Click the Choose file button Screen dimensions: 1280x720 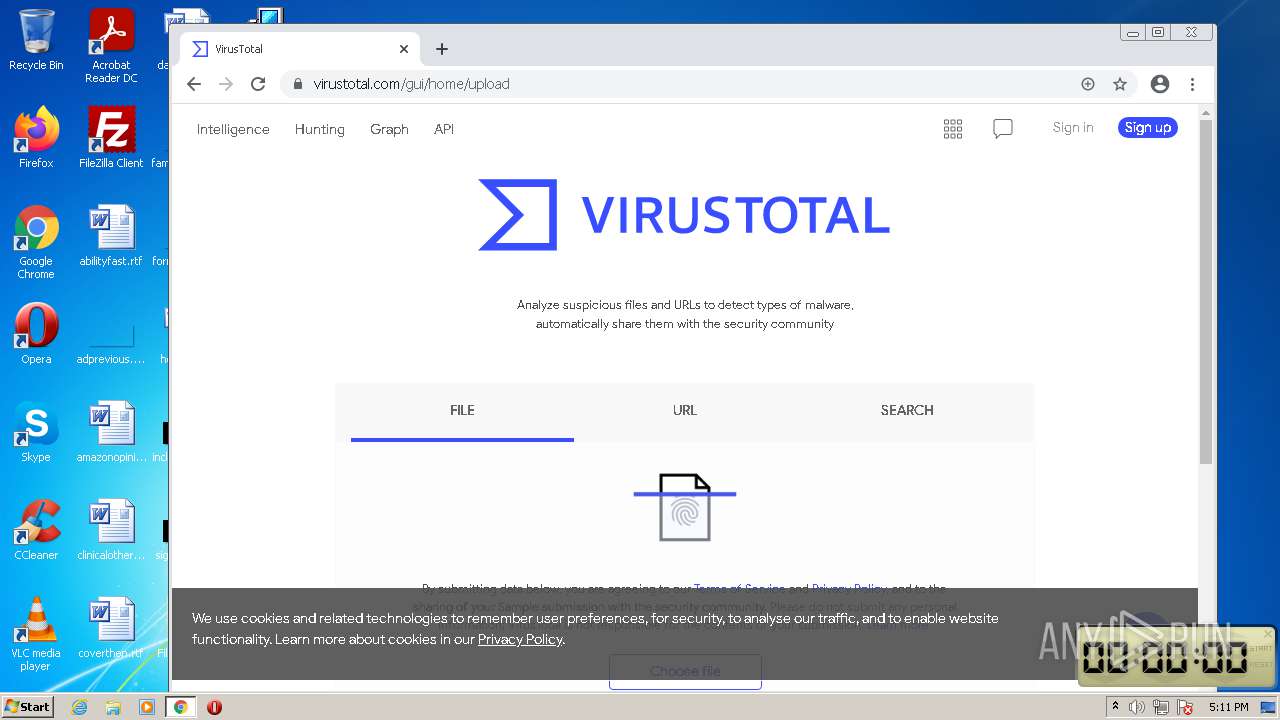click(x=685, y=671)
